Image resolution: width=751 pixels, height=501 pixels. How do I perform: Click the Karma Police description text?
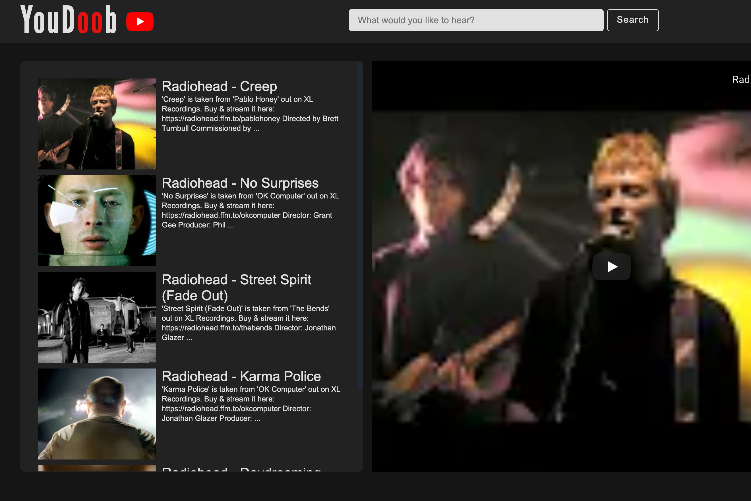pos(251,404)
